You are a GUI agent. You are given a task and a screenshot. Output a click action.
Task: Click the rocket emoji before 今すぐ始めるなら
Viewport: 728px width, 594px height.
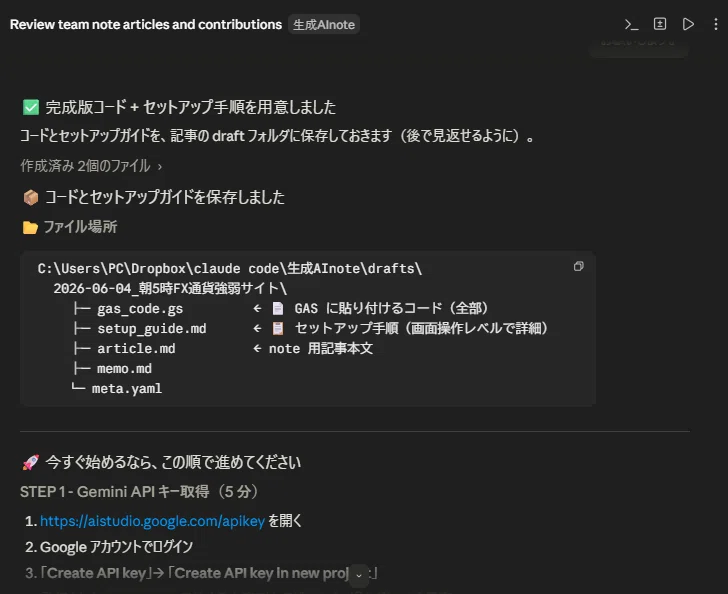tap(31, 463)
